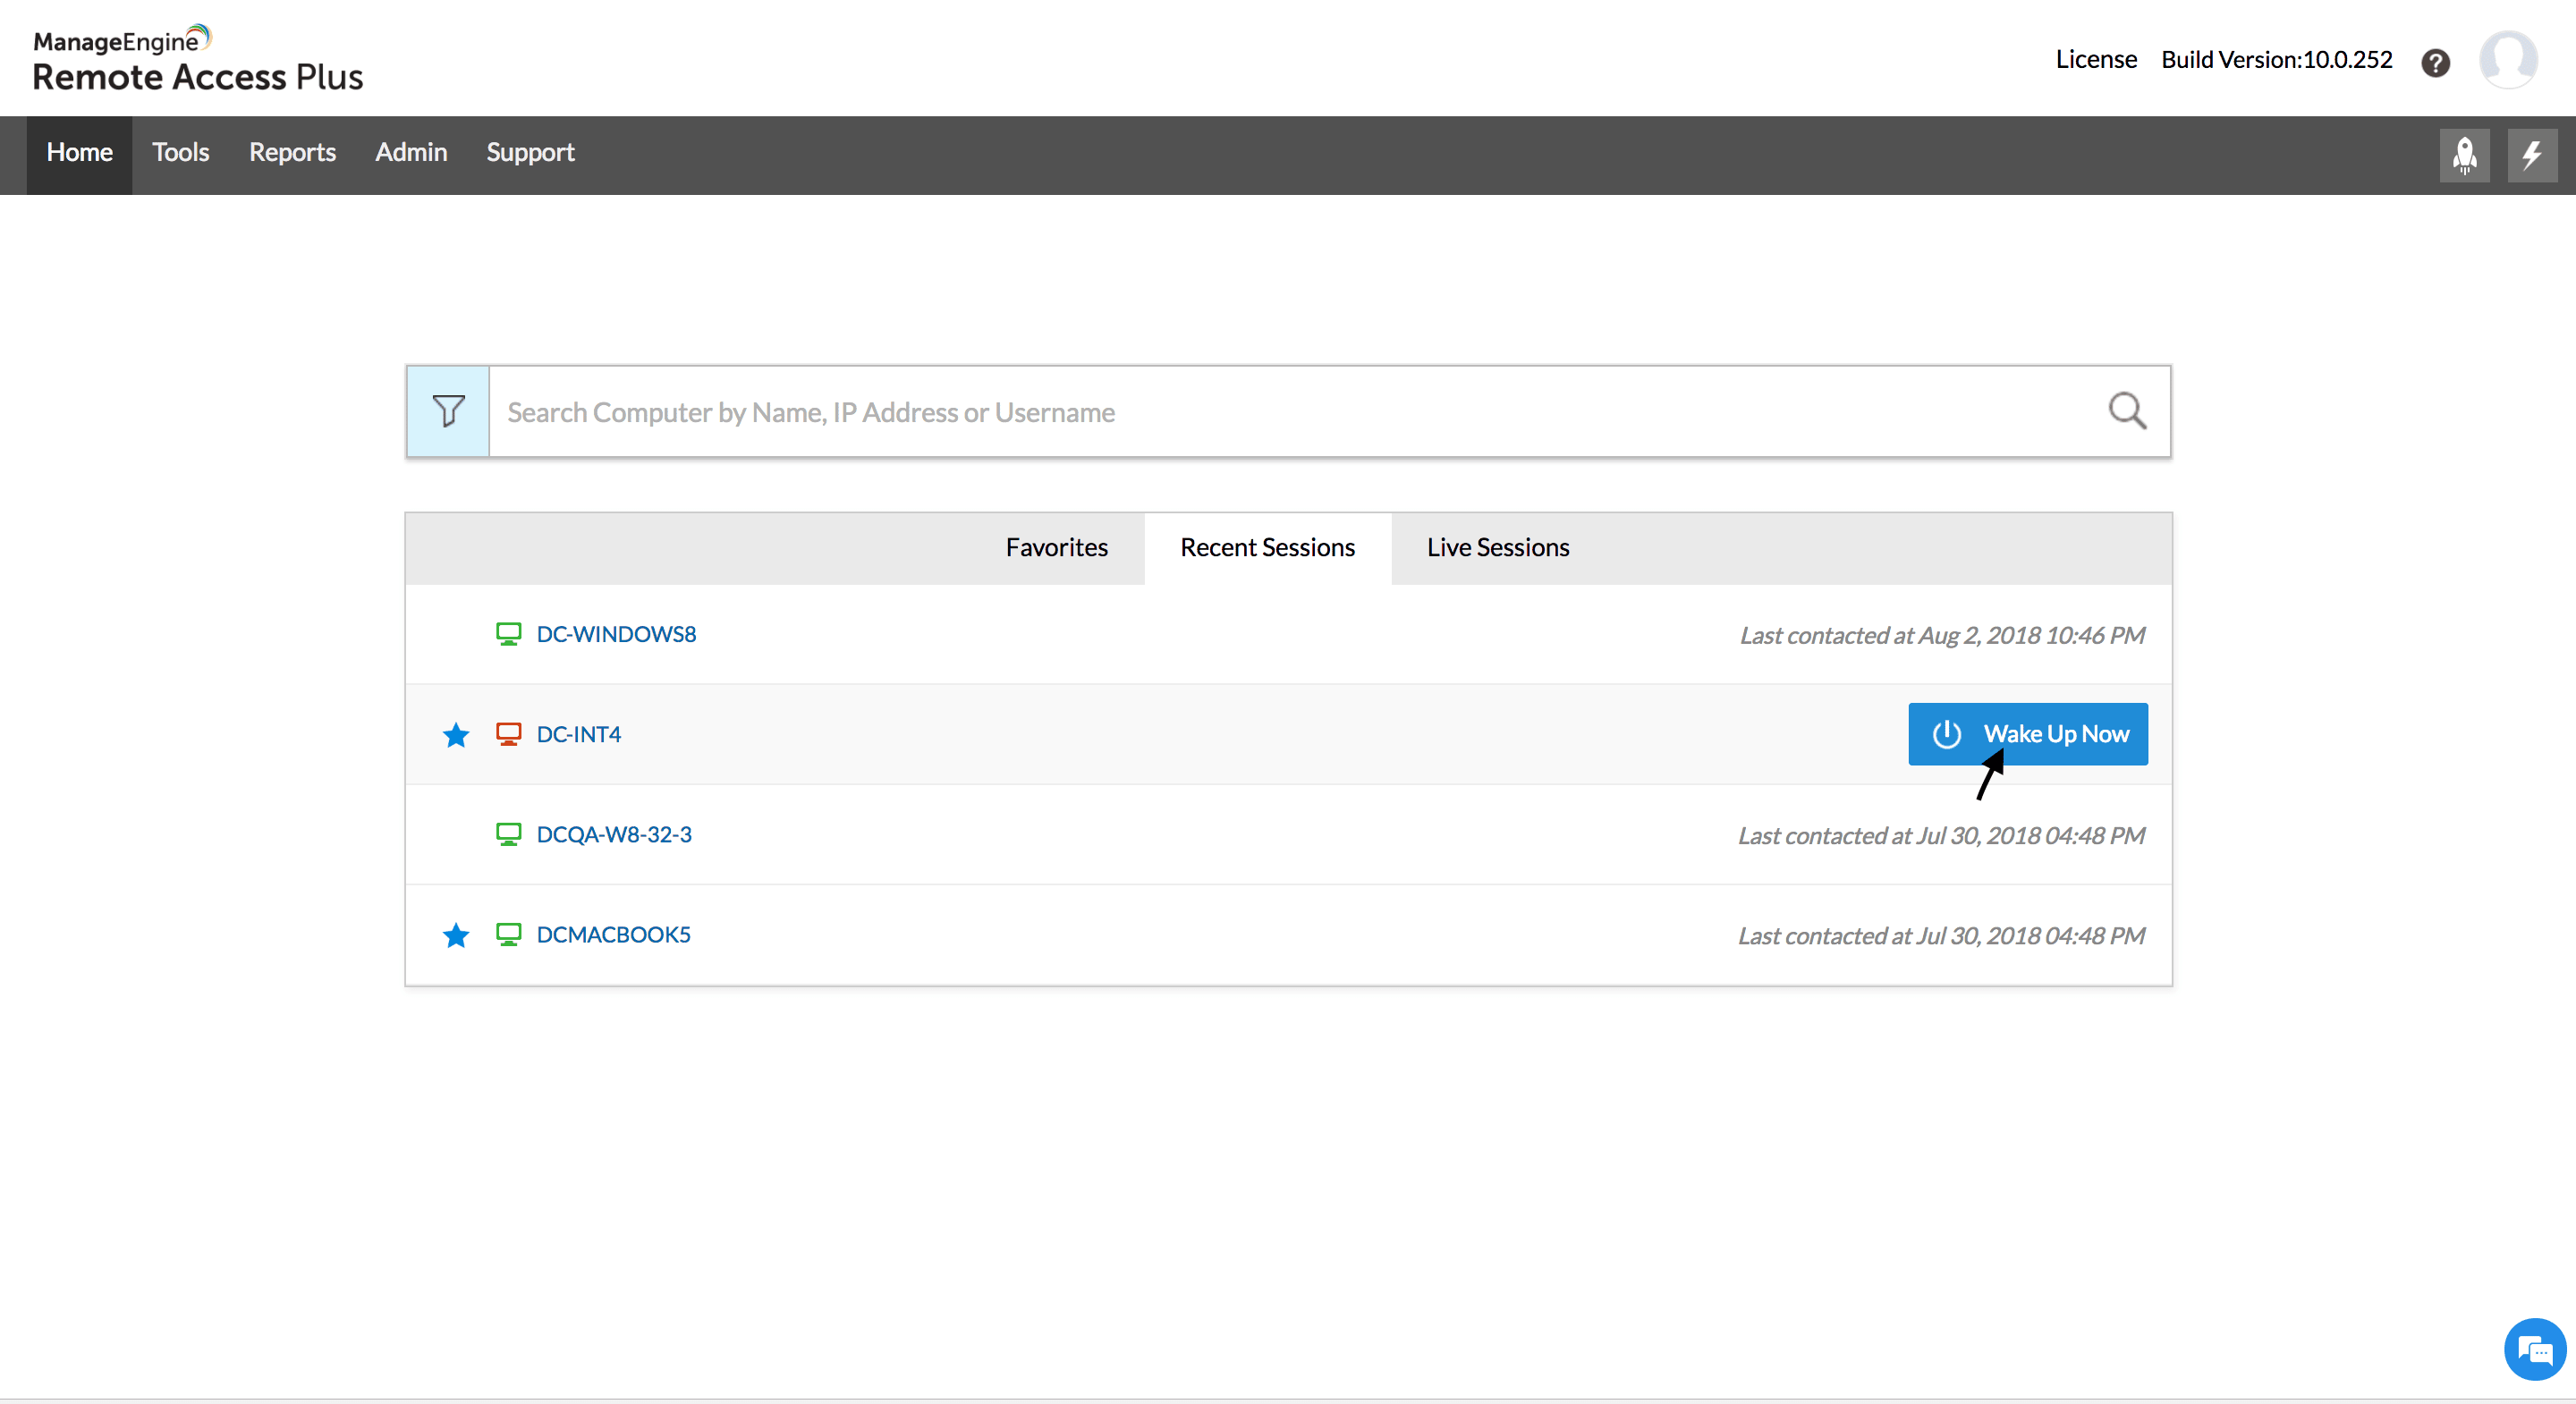Unfavorite DC-INT4 using its star
Viewport: 2576px width, 1404px height.
click(x=456, y=735)
